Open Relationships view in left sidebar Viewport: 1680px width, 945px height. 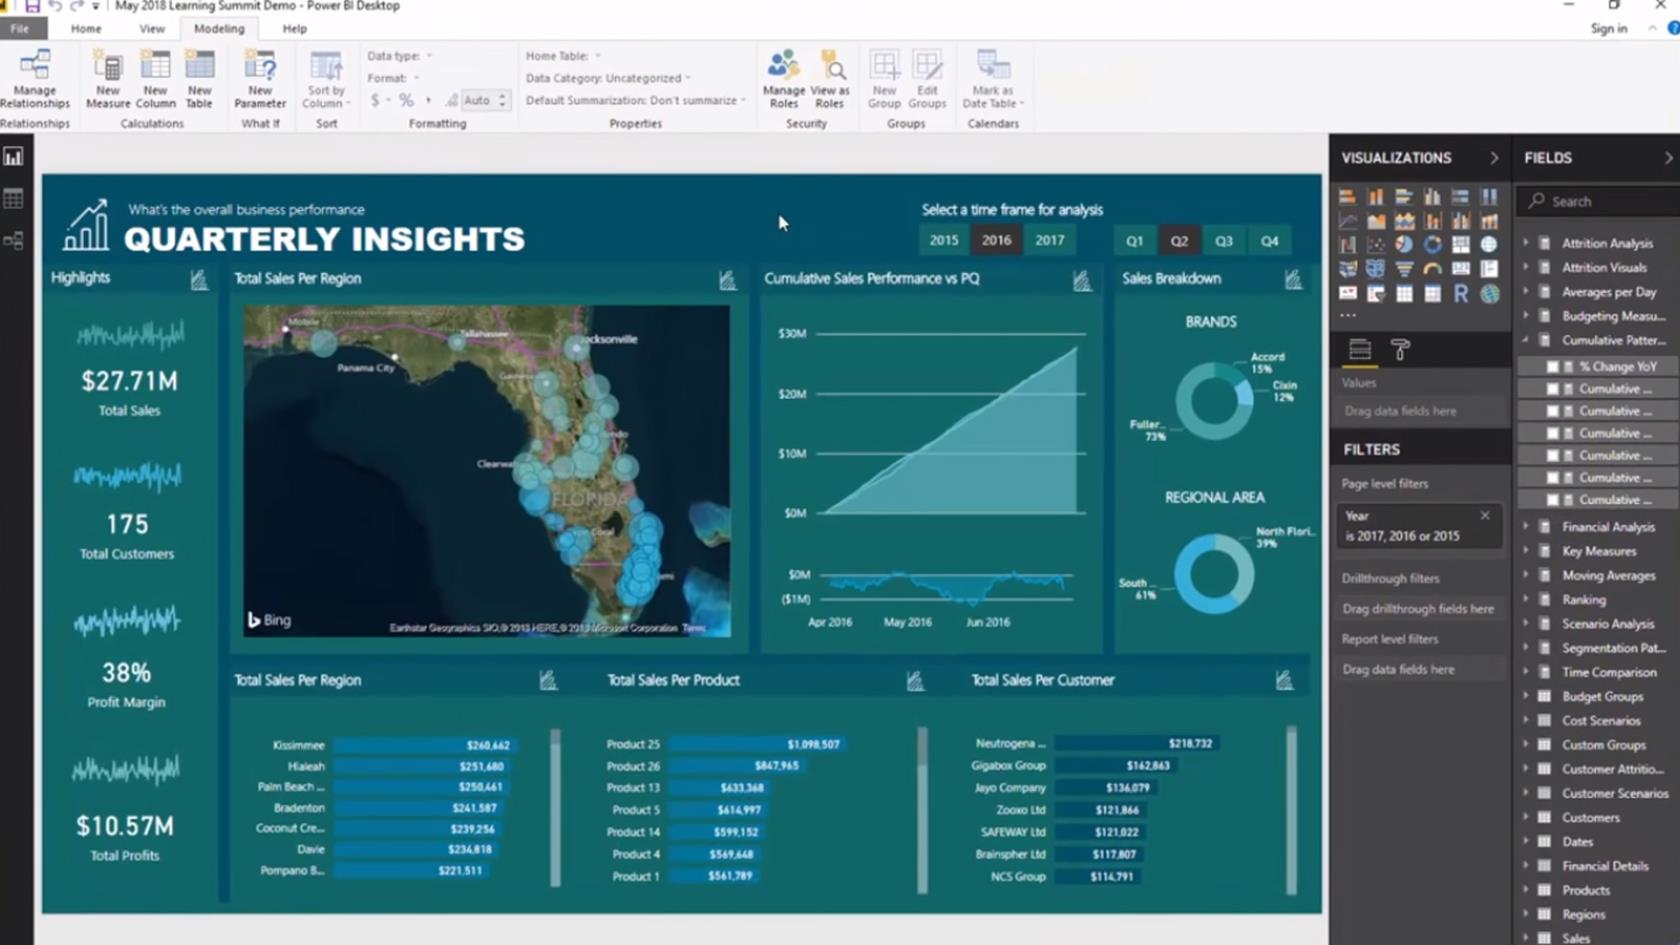pyautogui.click(x=14, y=240)
